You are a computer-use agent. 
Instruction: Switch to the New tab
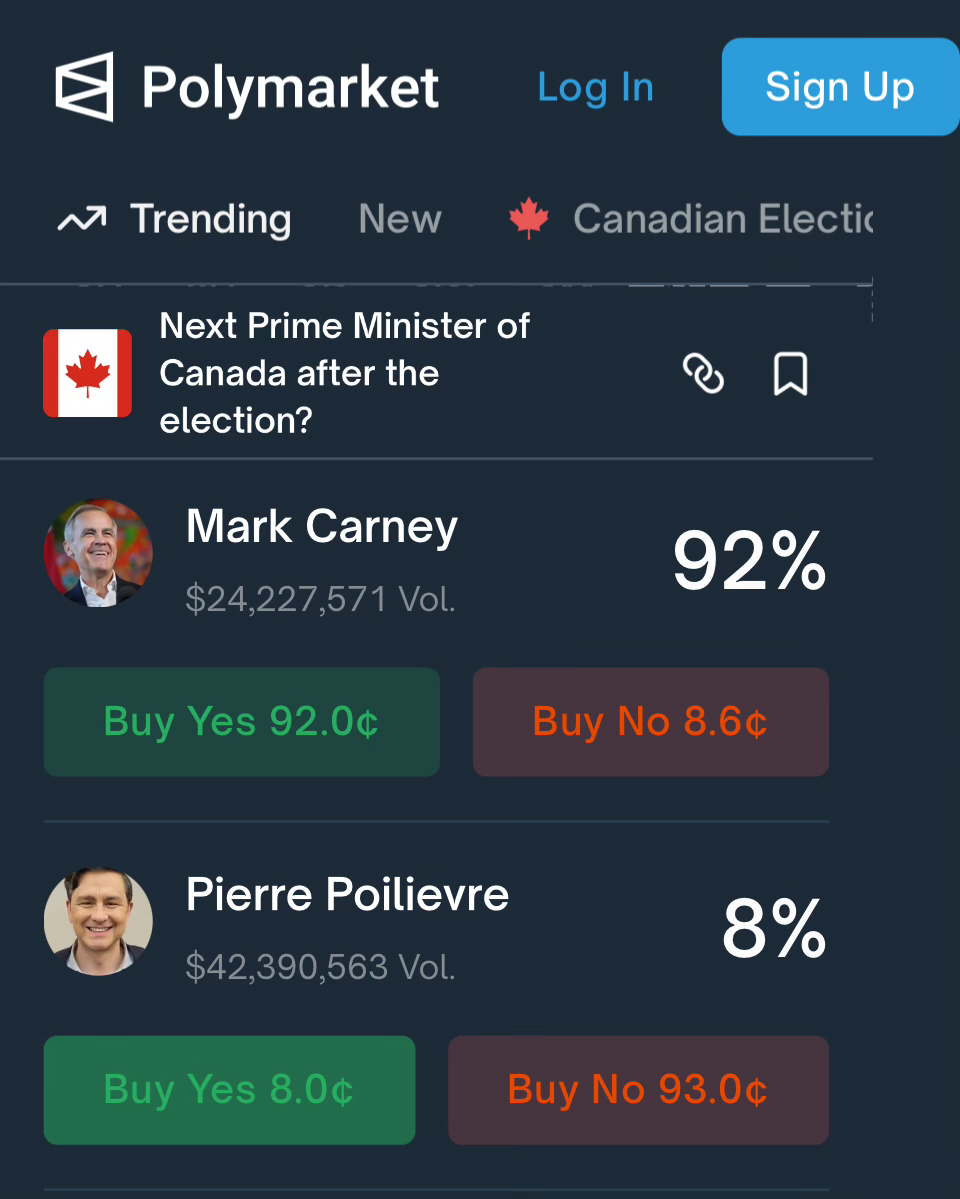click(x=400, y=219)
